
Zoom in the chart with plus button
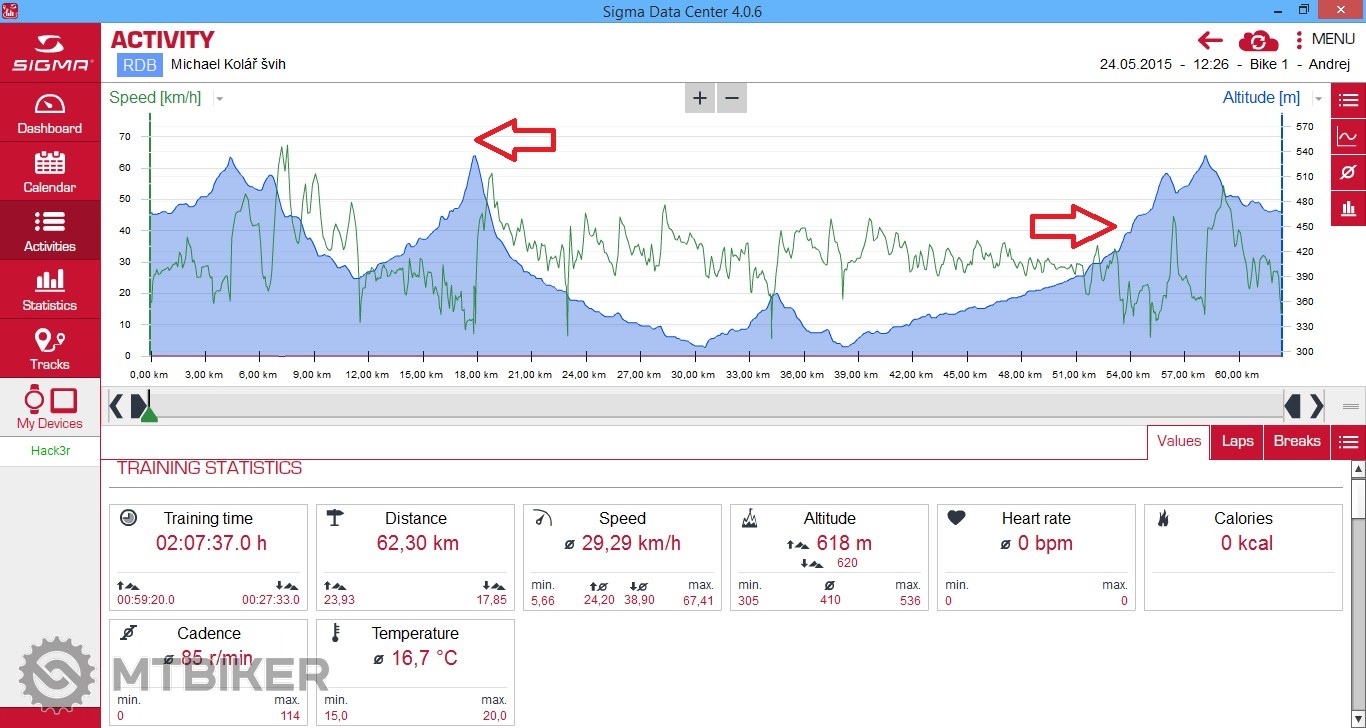[x=700, y=98]
